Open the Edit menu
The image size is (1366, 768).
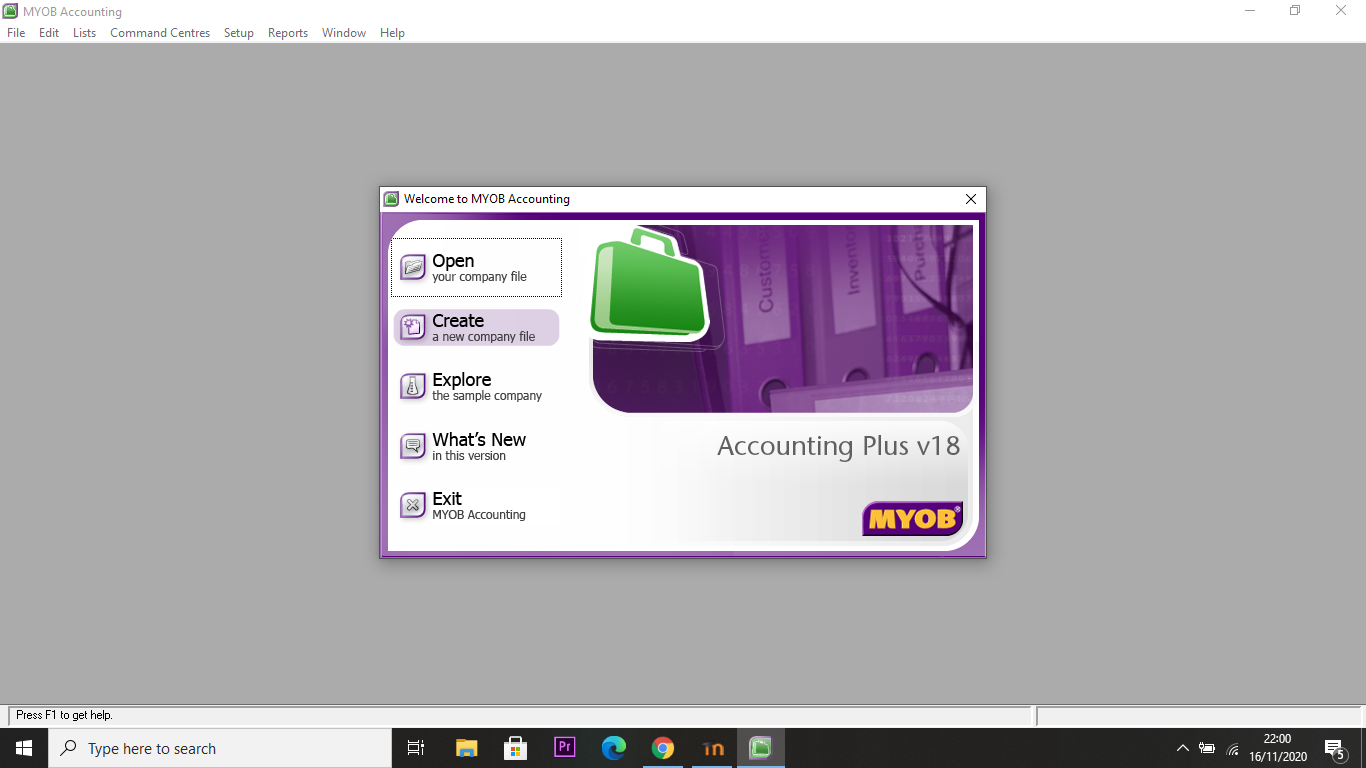49,33
